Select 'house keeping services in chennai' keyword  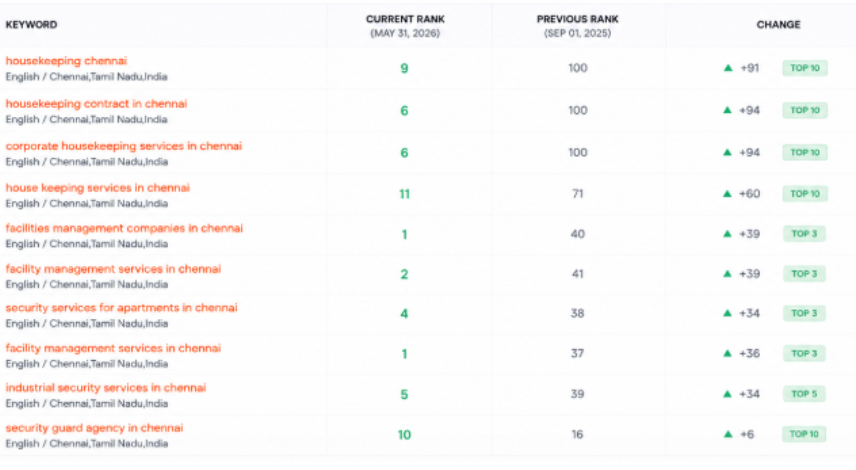coord(98,188)
